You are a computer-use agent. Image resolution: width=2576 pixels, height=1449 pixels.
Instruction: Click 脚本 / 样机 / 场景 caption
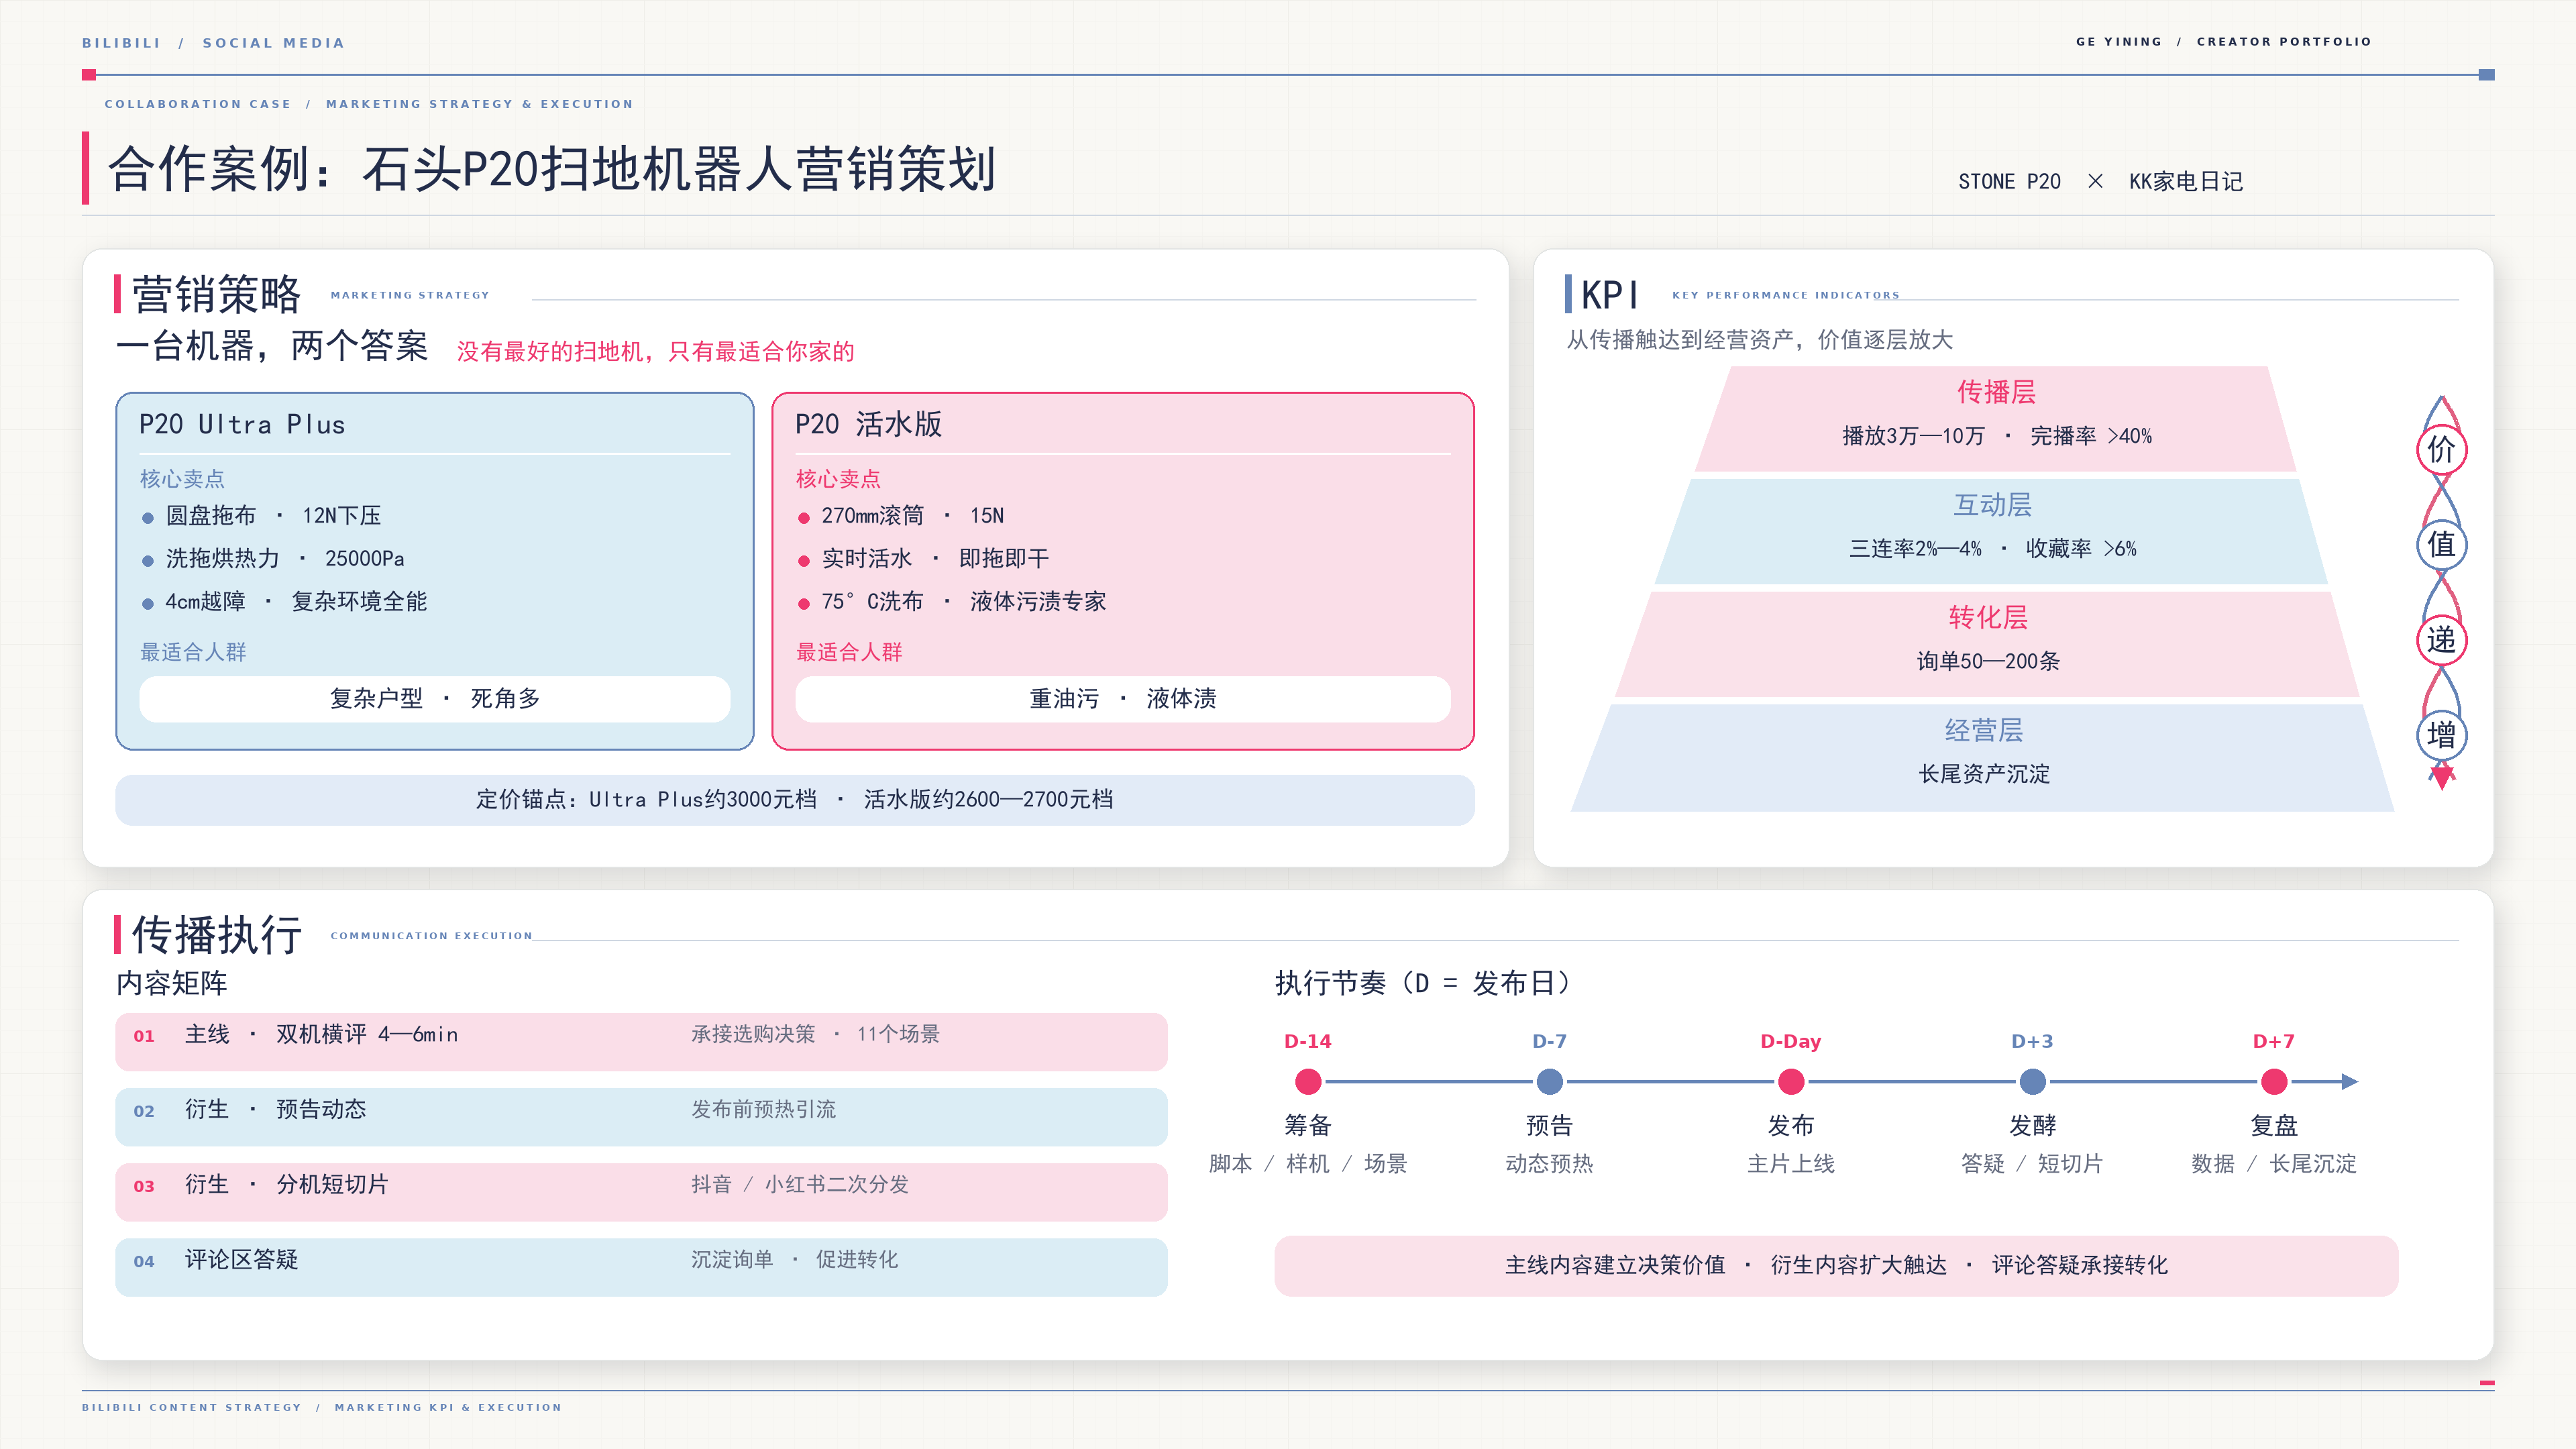(x=1308, y=1163)
